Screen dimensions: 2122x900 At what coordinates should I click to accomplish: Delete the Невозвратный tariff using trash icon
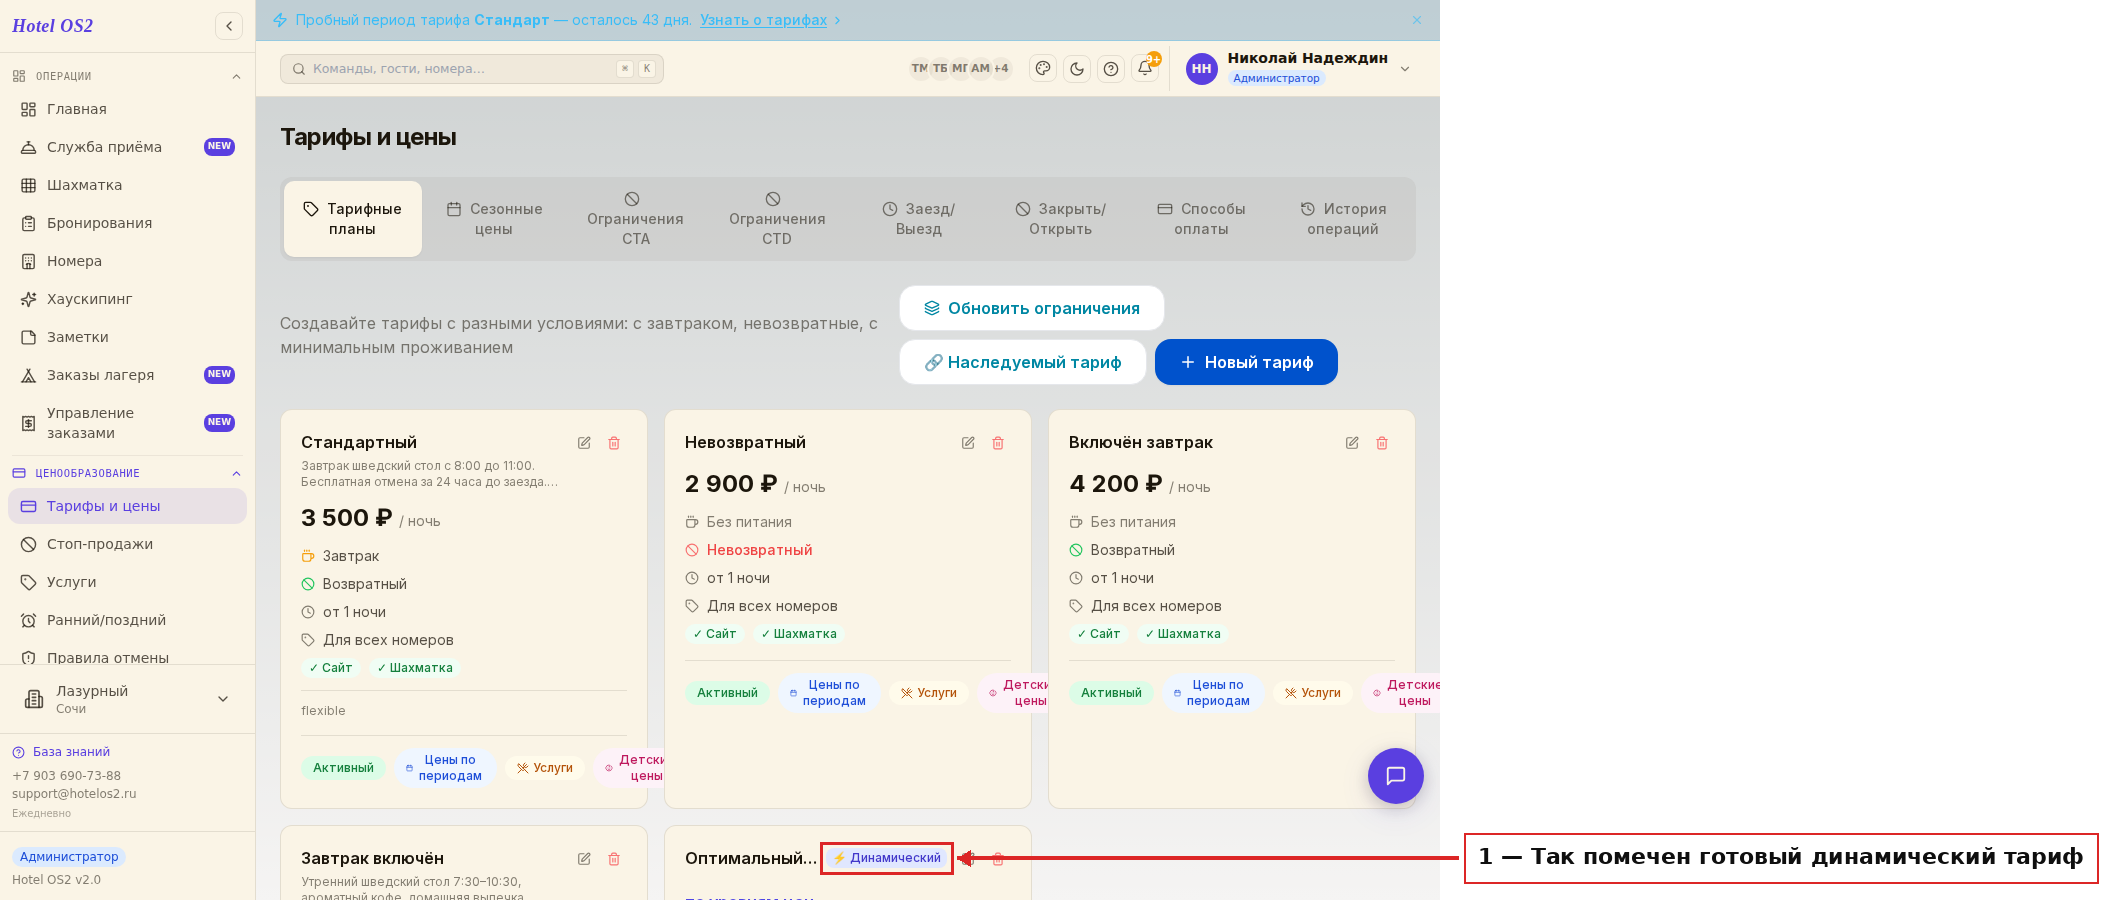[x=998, y=443]
